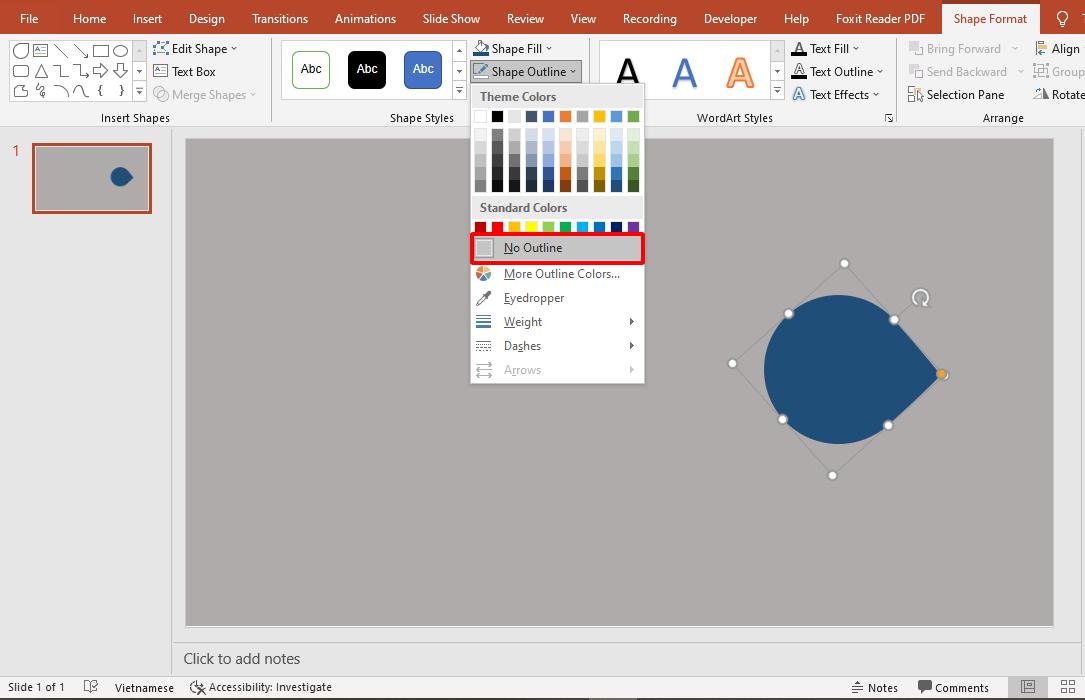Click the Shape Fill command
The image size is (1085, 700).
512,48
